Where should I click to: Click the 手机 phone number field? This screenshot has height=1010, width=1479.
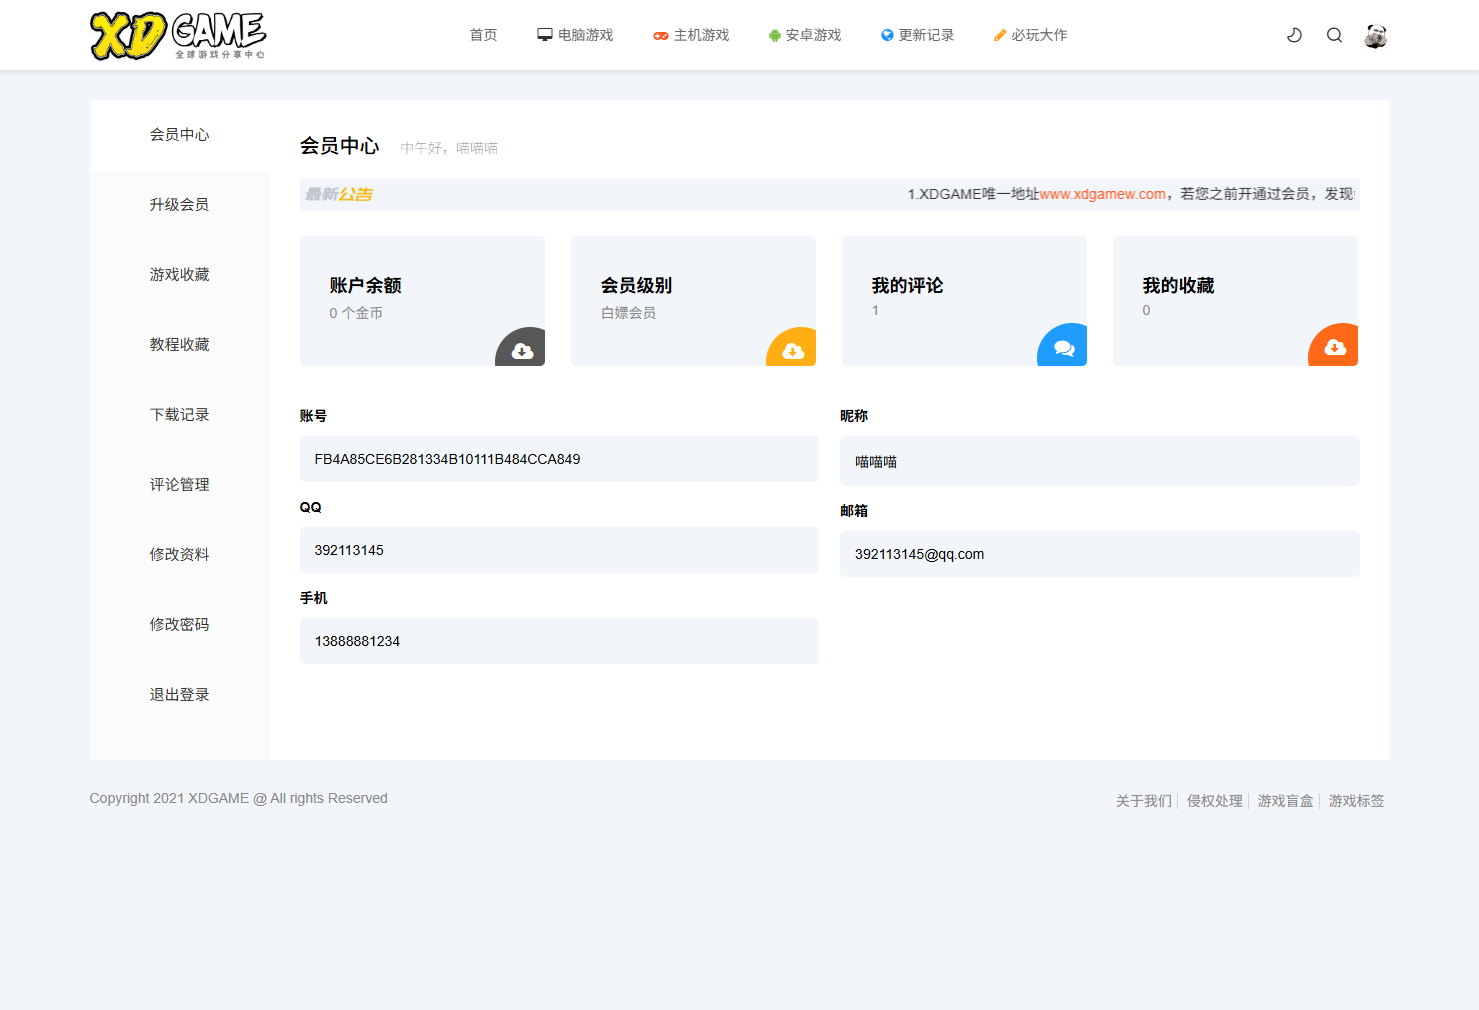click(x=559, y=641)
